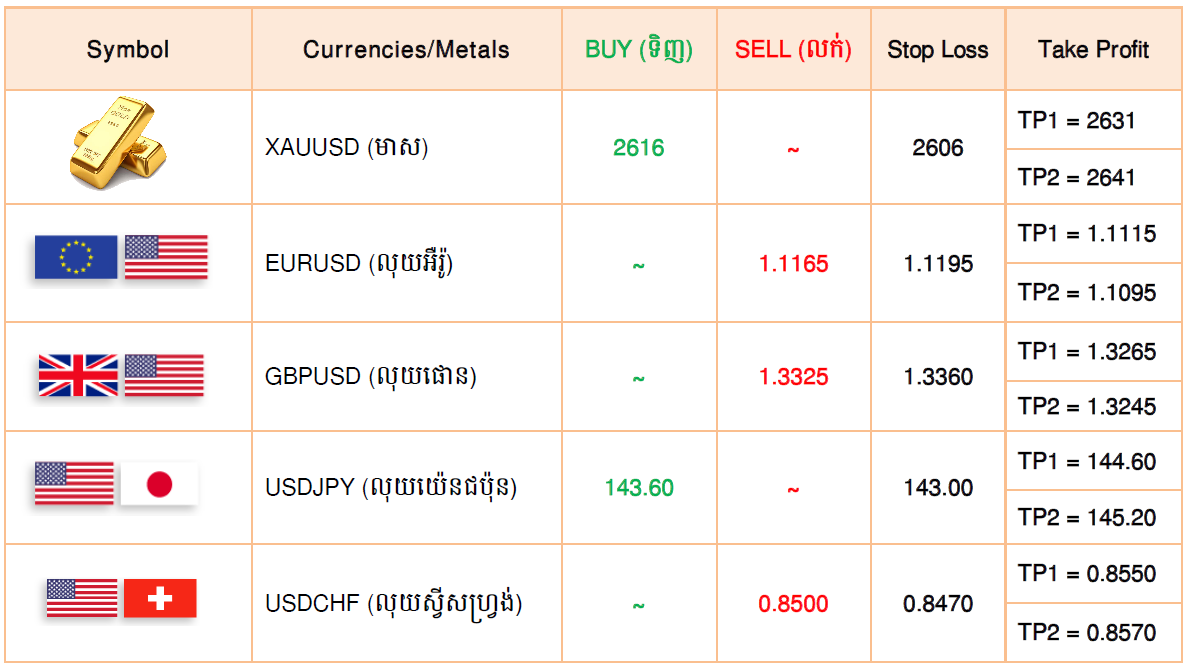Click the US flag in USDCHF row

coord(82,599)
